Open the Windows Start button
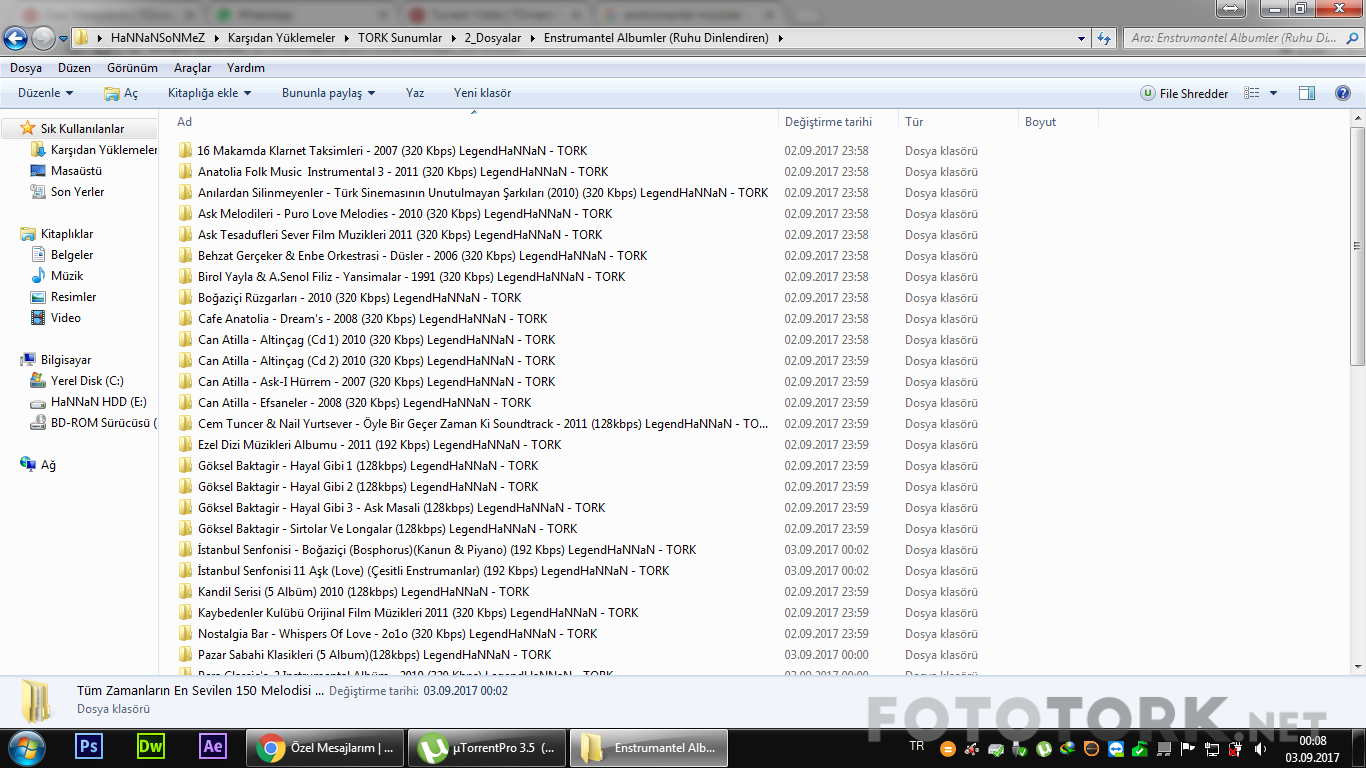This screenshot has width=1366, height=768. click(27, 747)
